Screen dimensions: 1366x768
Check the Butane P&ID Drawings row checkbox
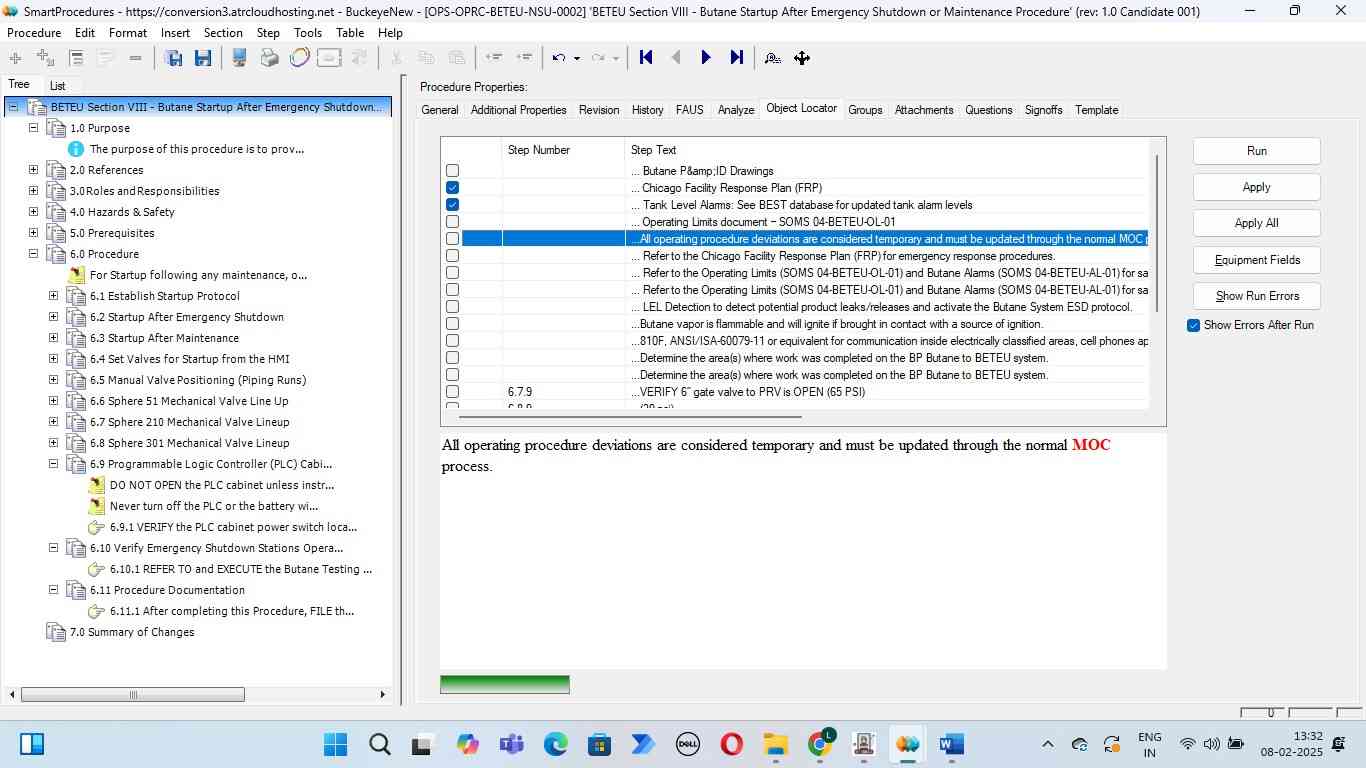(453, 171)
